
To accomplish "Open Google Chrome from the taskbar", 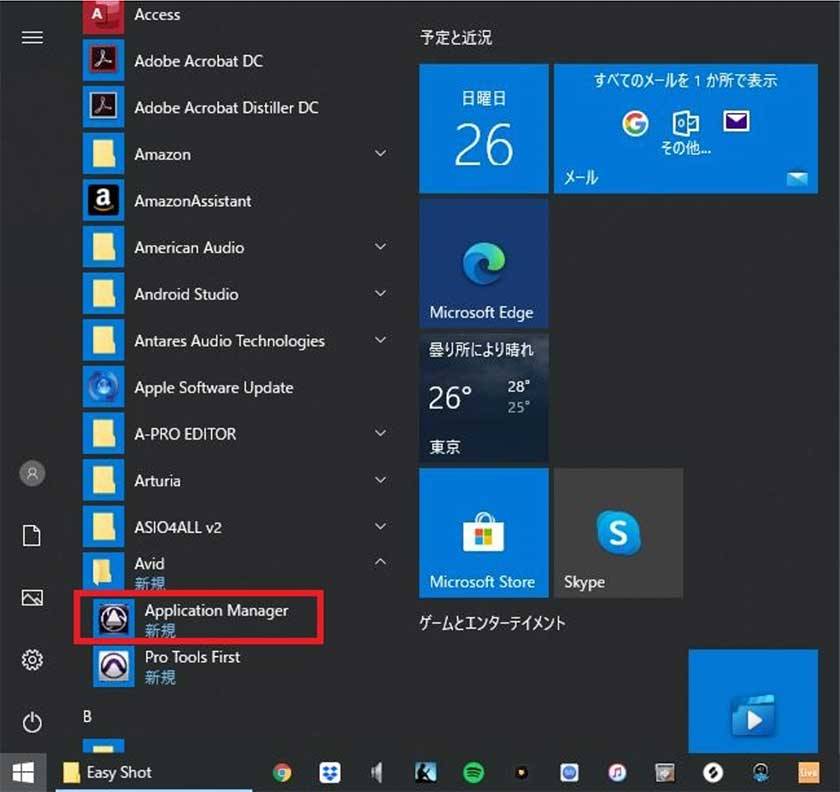I will click(282, 773).
